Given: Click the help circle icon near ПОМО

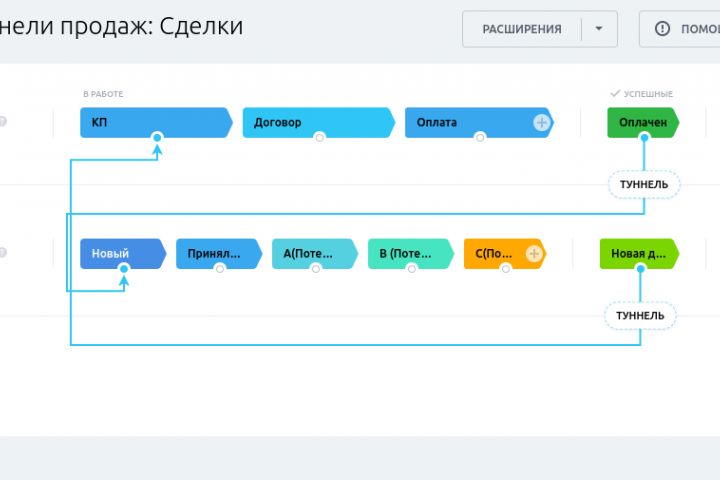Looking at the screenshot, I should coord(662,29).
